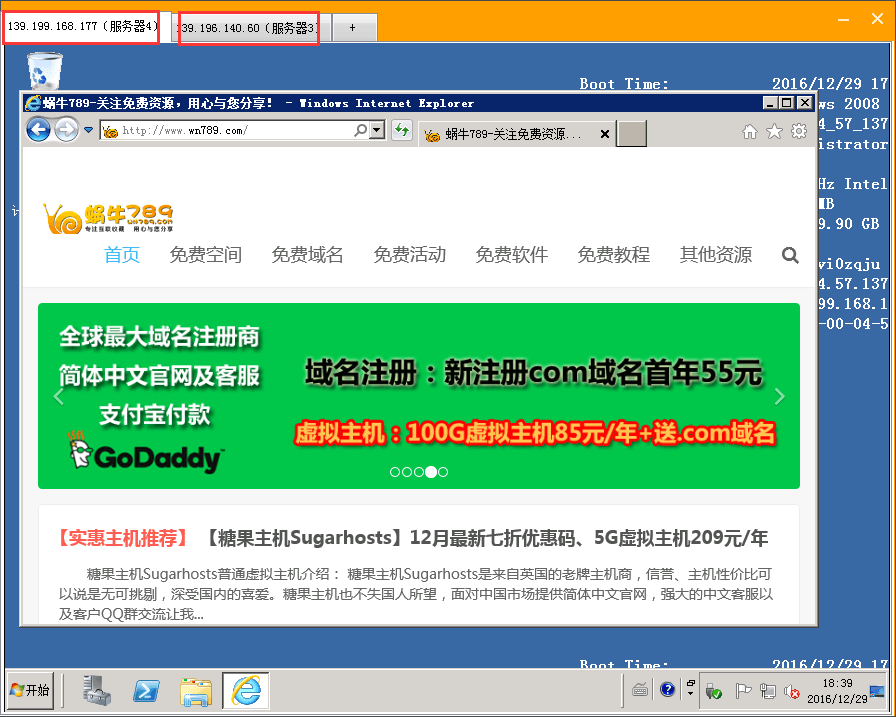Switch to the 服务器3 tab

[248, 28]
